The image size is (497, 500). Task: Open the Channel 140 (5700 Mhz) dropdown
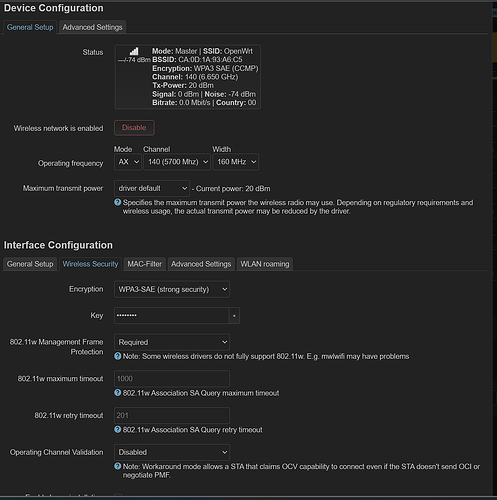pyautogui.click(x=177, y=162)
